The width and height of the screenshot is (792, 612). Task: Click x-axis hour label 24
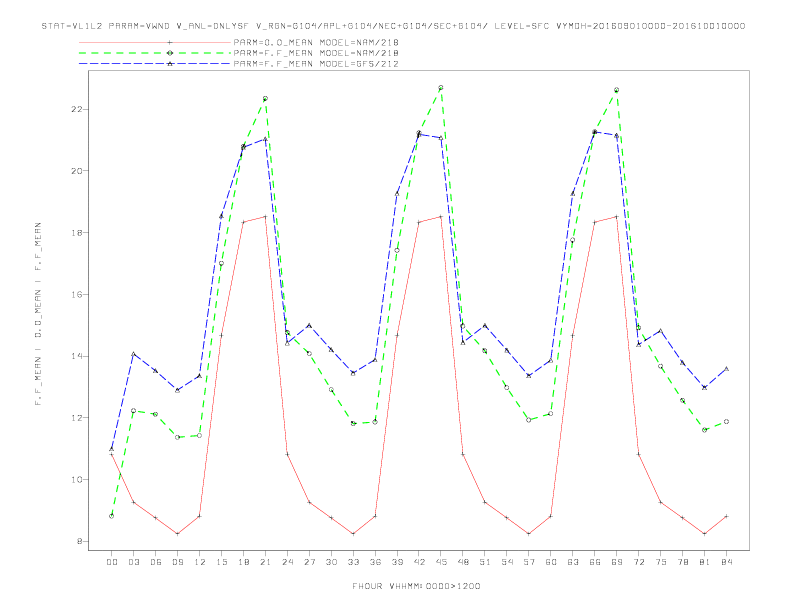click(287, 562)
